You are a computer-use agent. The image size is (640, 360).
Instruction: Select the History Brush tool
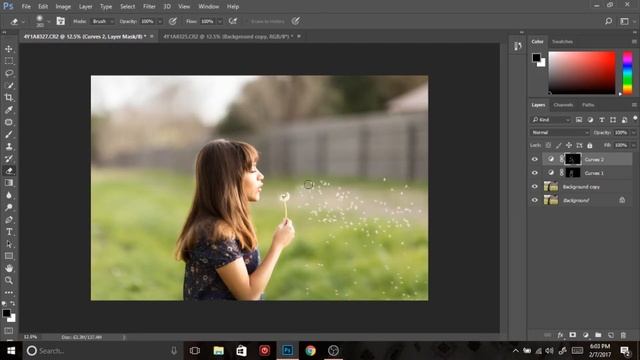pos(9,159)
